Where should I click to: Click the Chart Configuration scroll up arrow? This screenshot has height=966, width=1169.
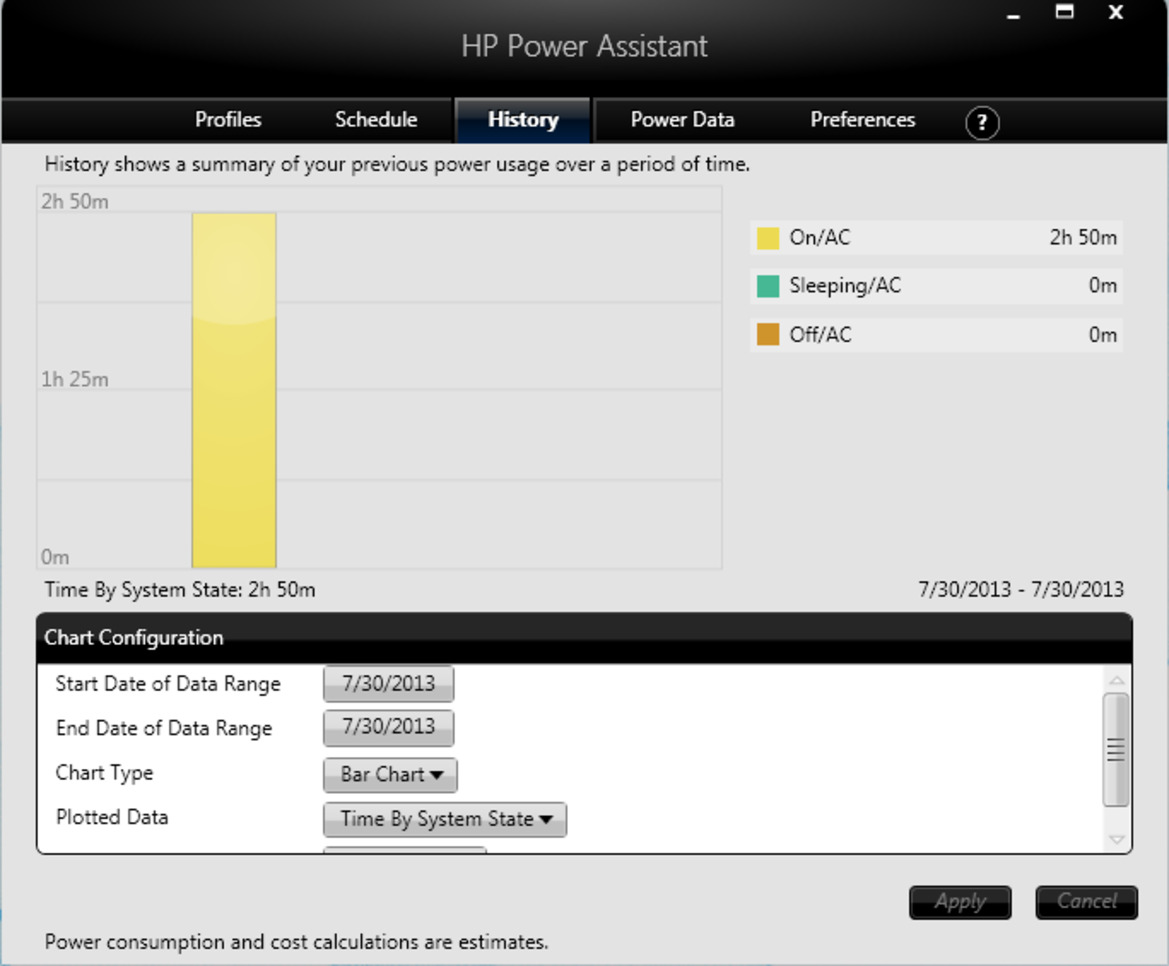click(1116, 681)
